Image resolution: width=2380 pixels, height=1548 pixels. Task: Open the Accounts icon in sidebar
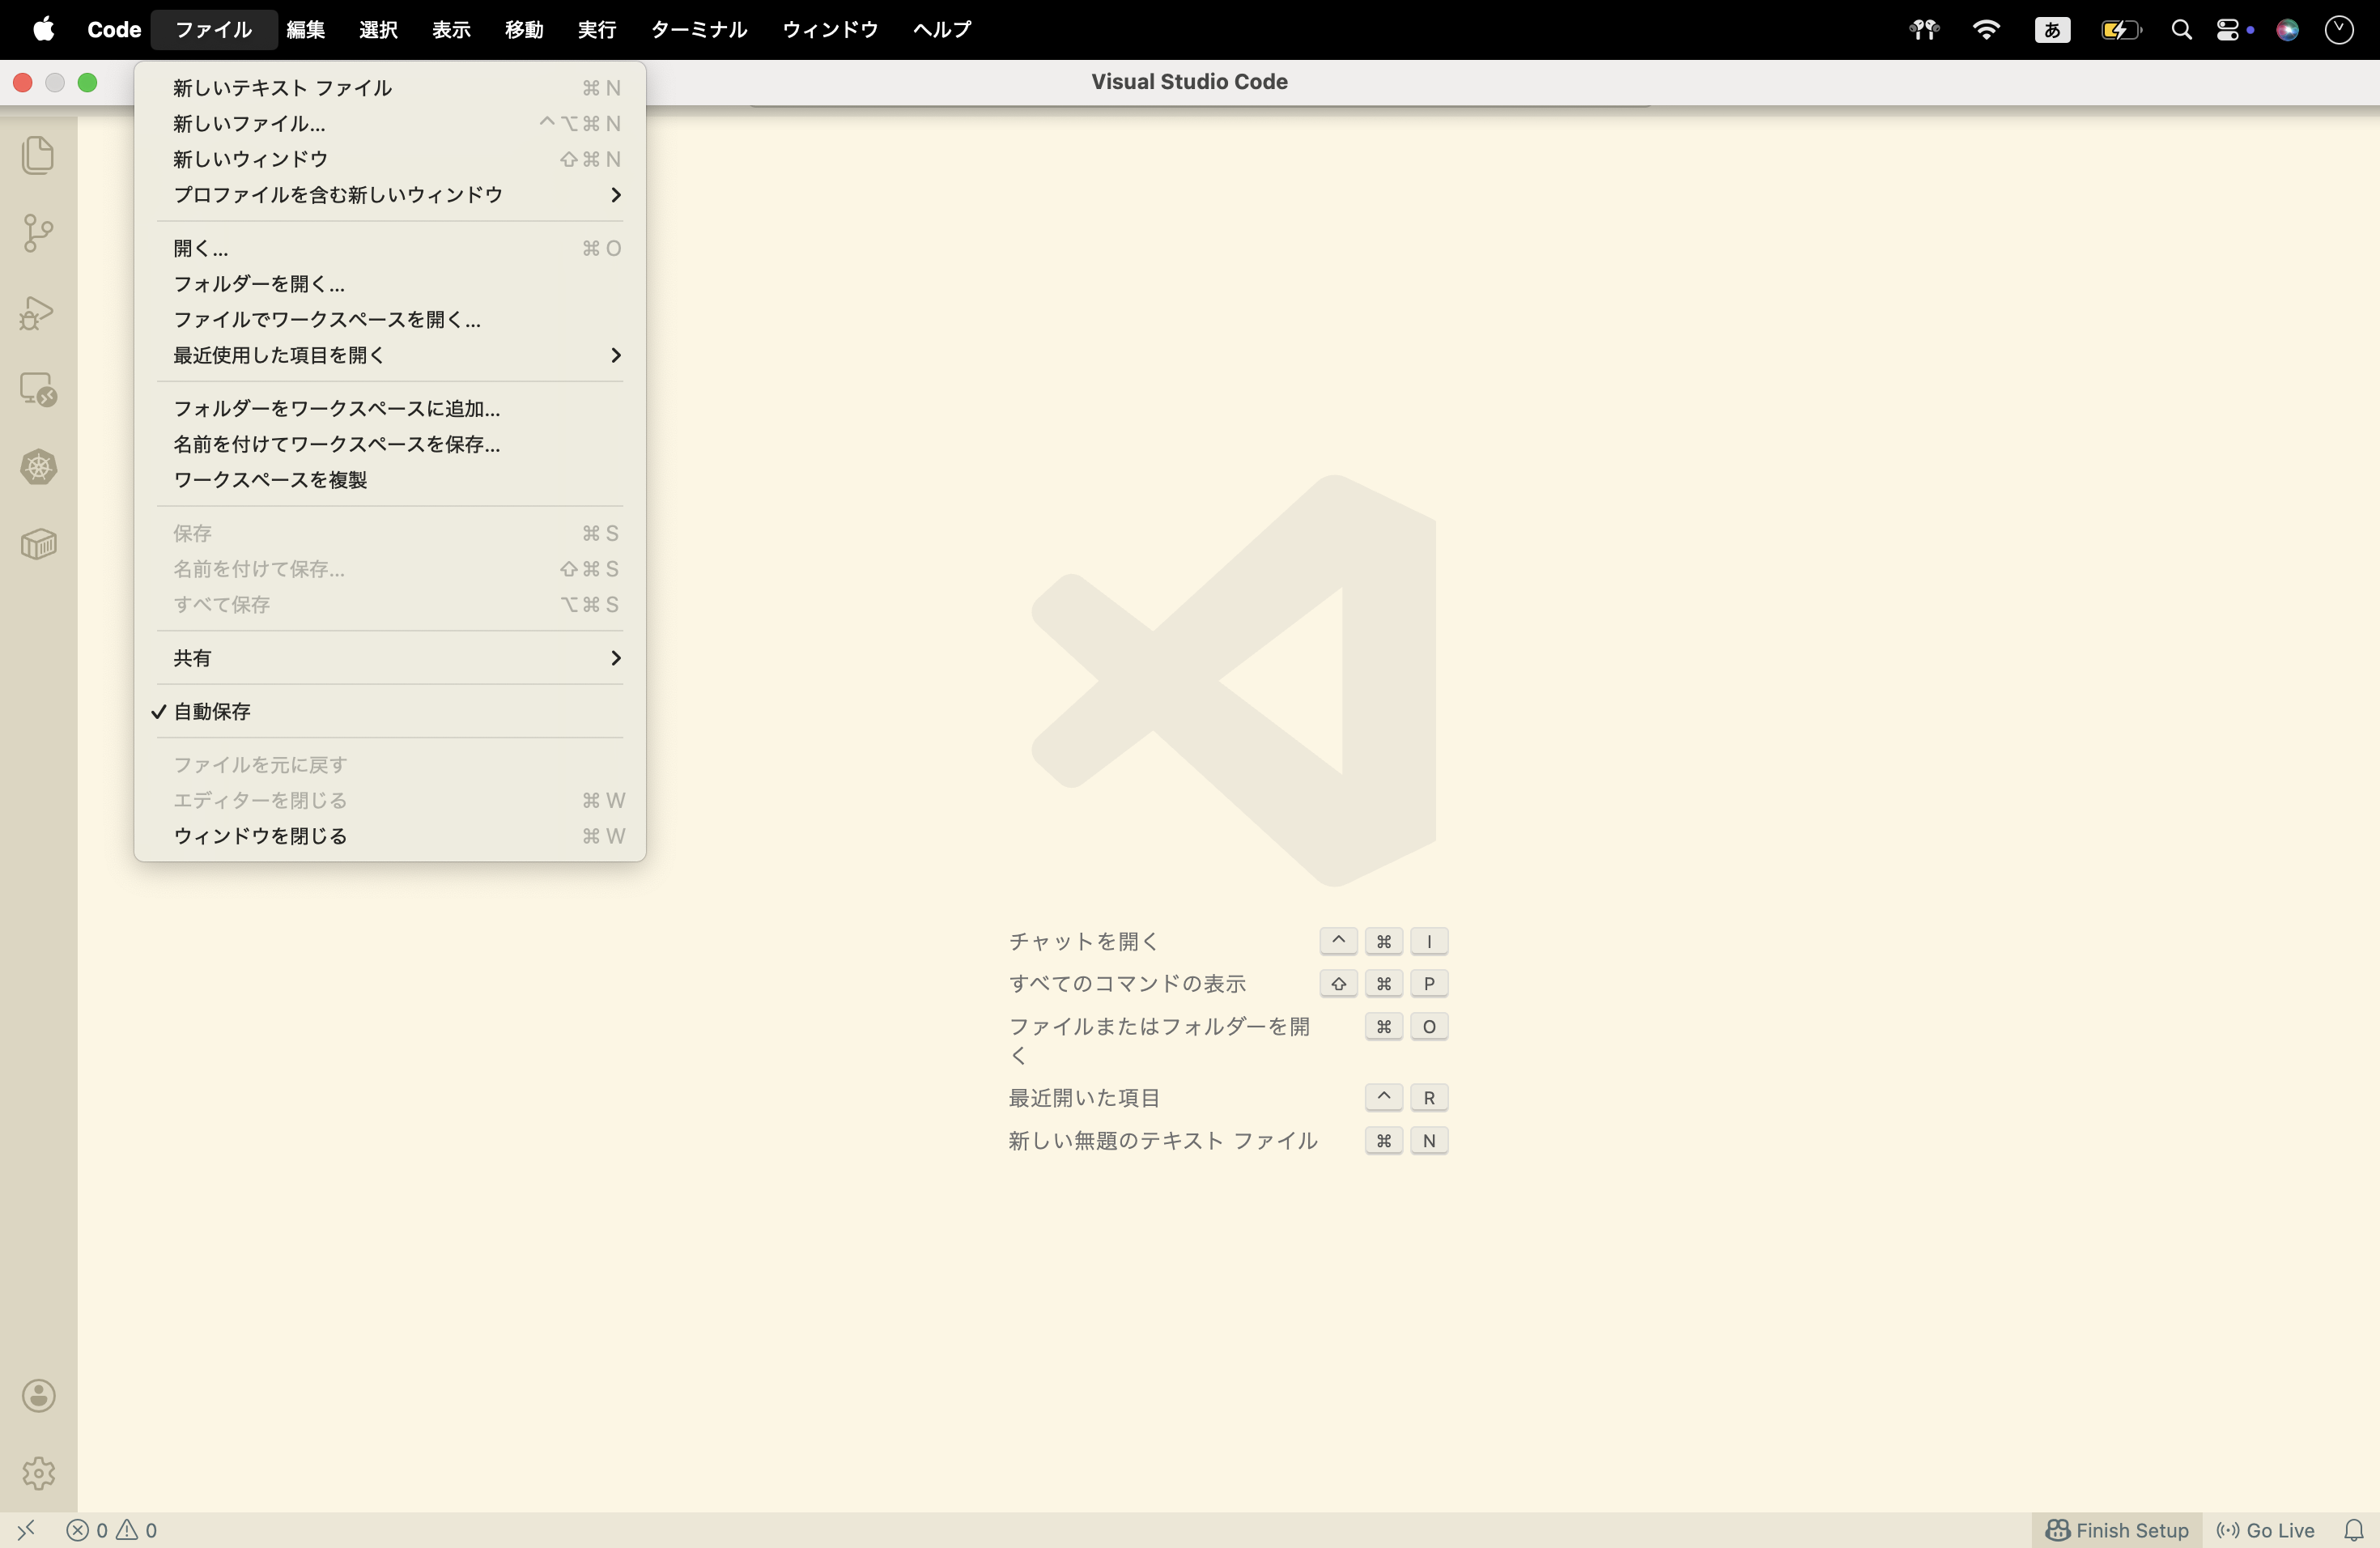point(38,1396)
